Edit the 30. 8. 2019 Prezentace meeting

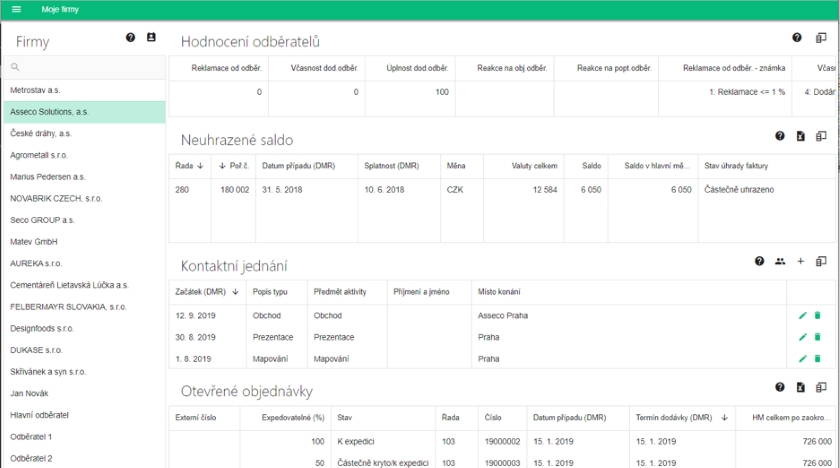[802, 337]
